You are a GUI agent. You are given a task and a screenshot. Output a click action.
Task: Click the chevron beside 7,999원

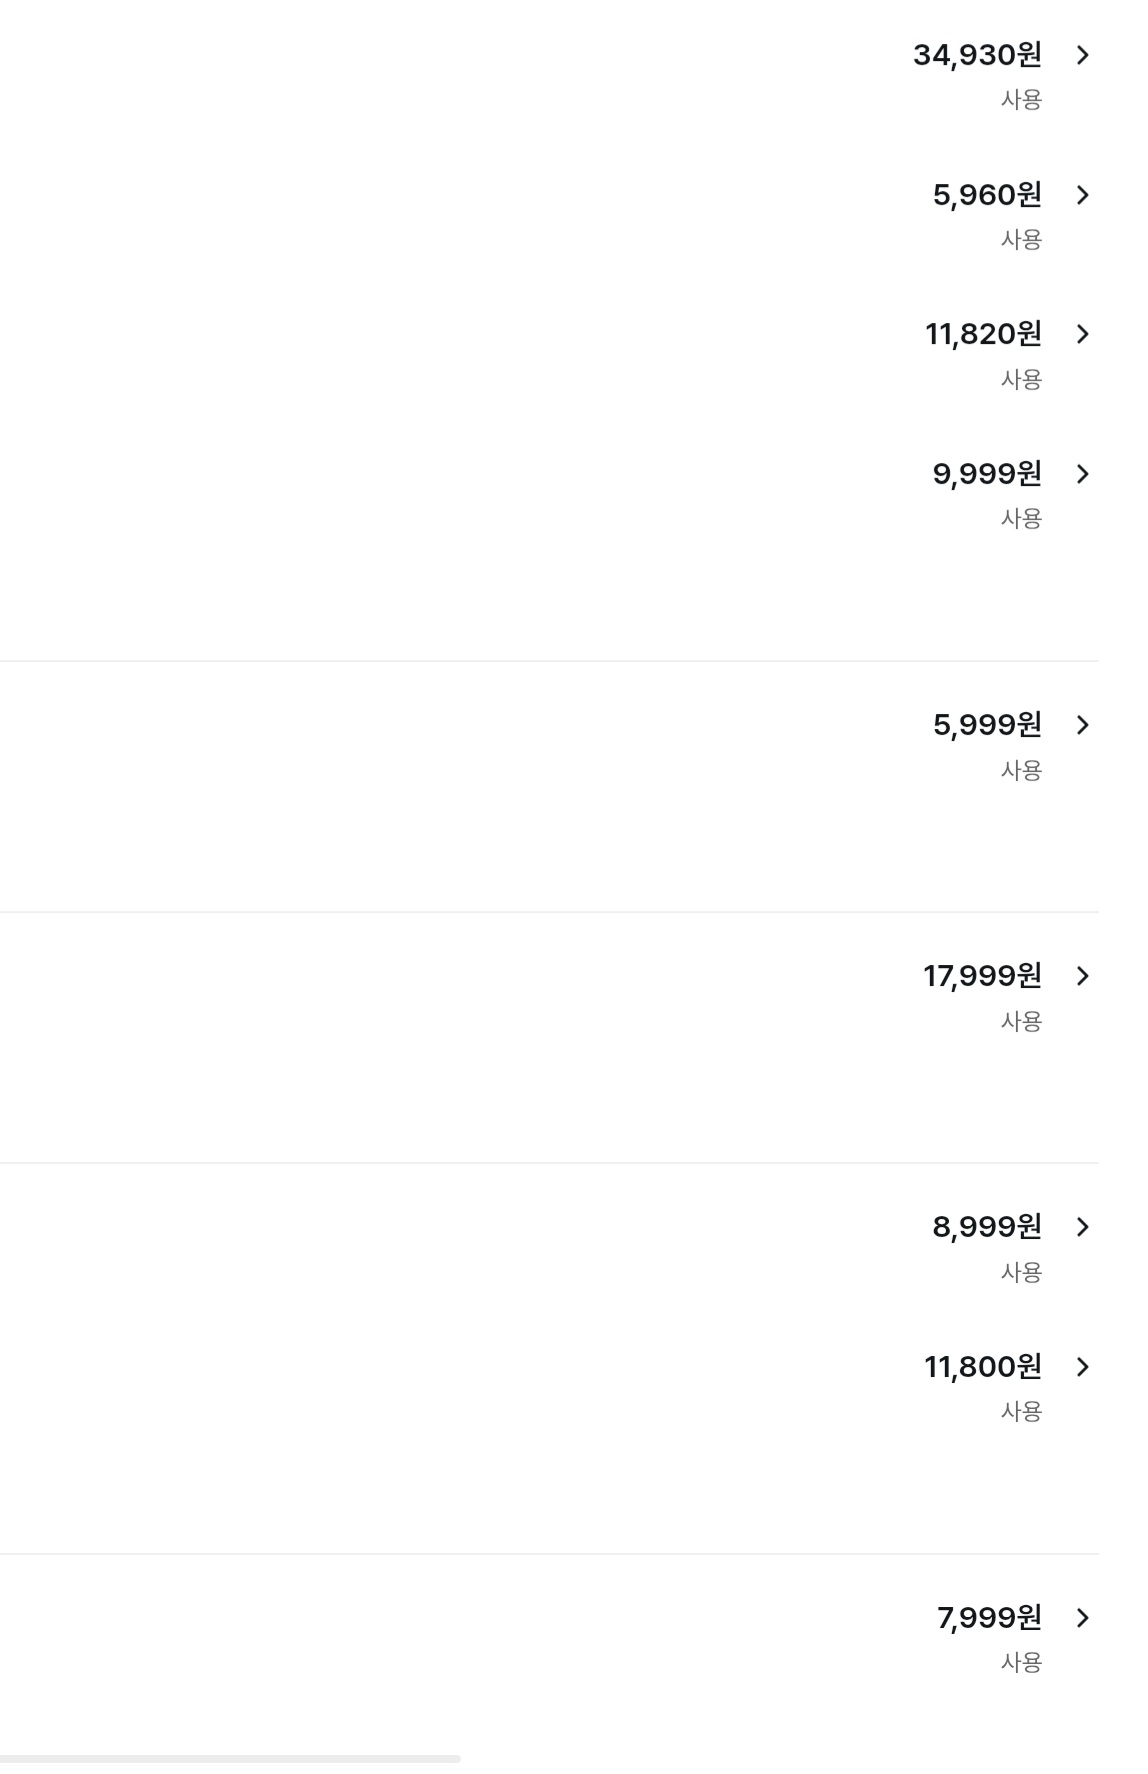tap(1082, 1618)
